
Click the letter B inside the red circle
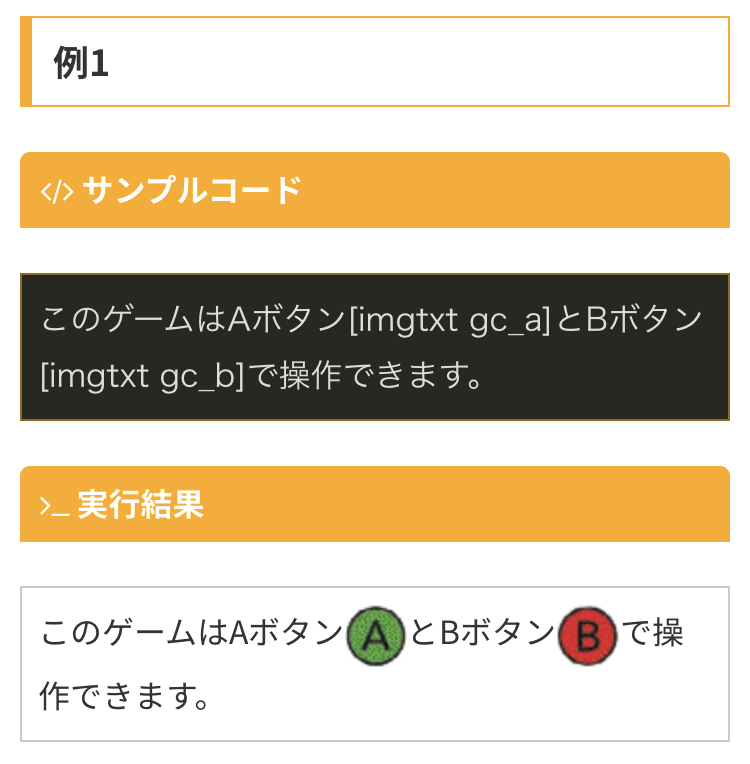(x=588, y=636)
